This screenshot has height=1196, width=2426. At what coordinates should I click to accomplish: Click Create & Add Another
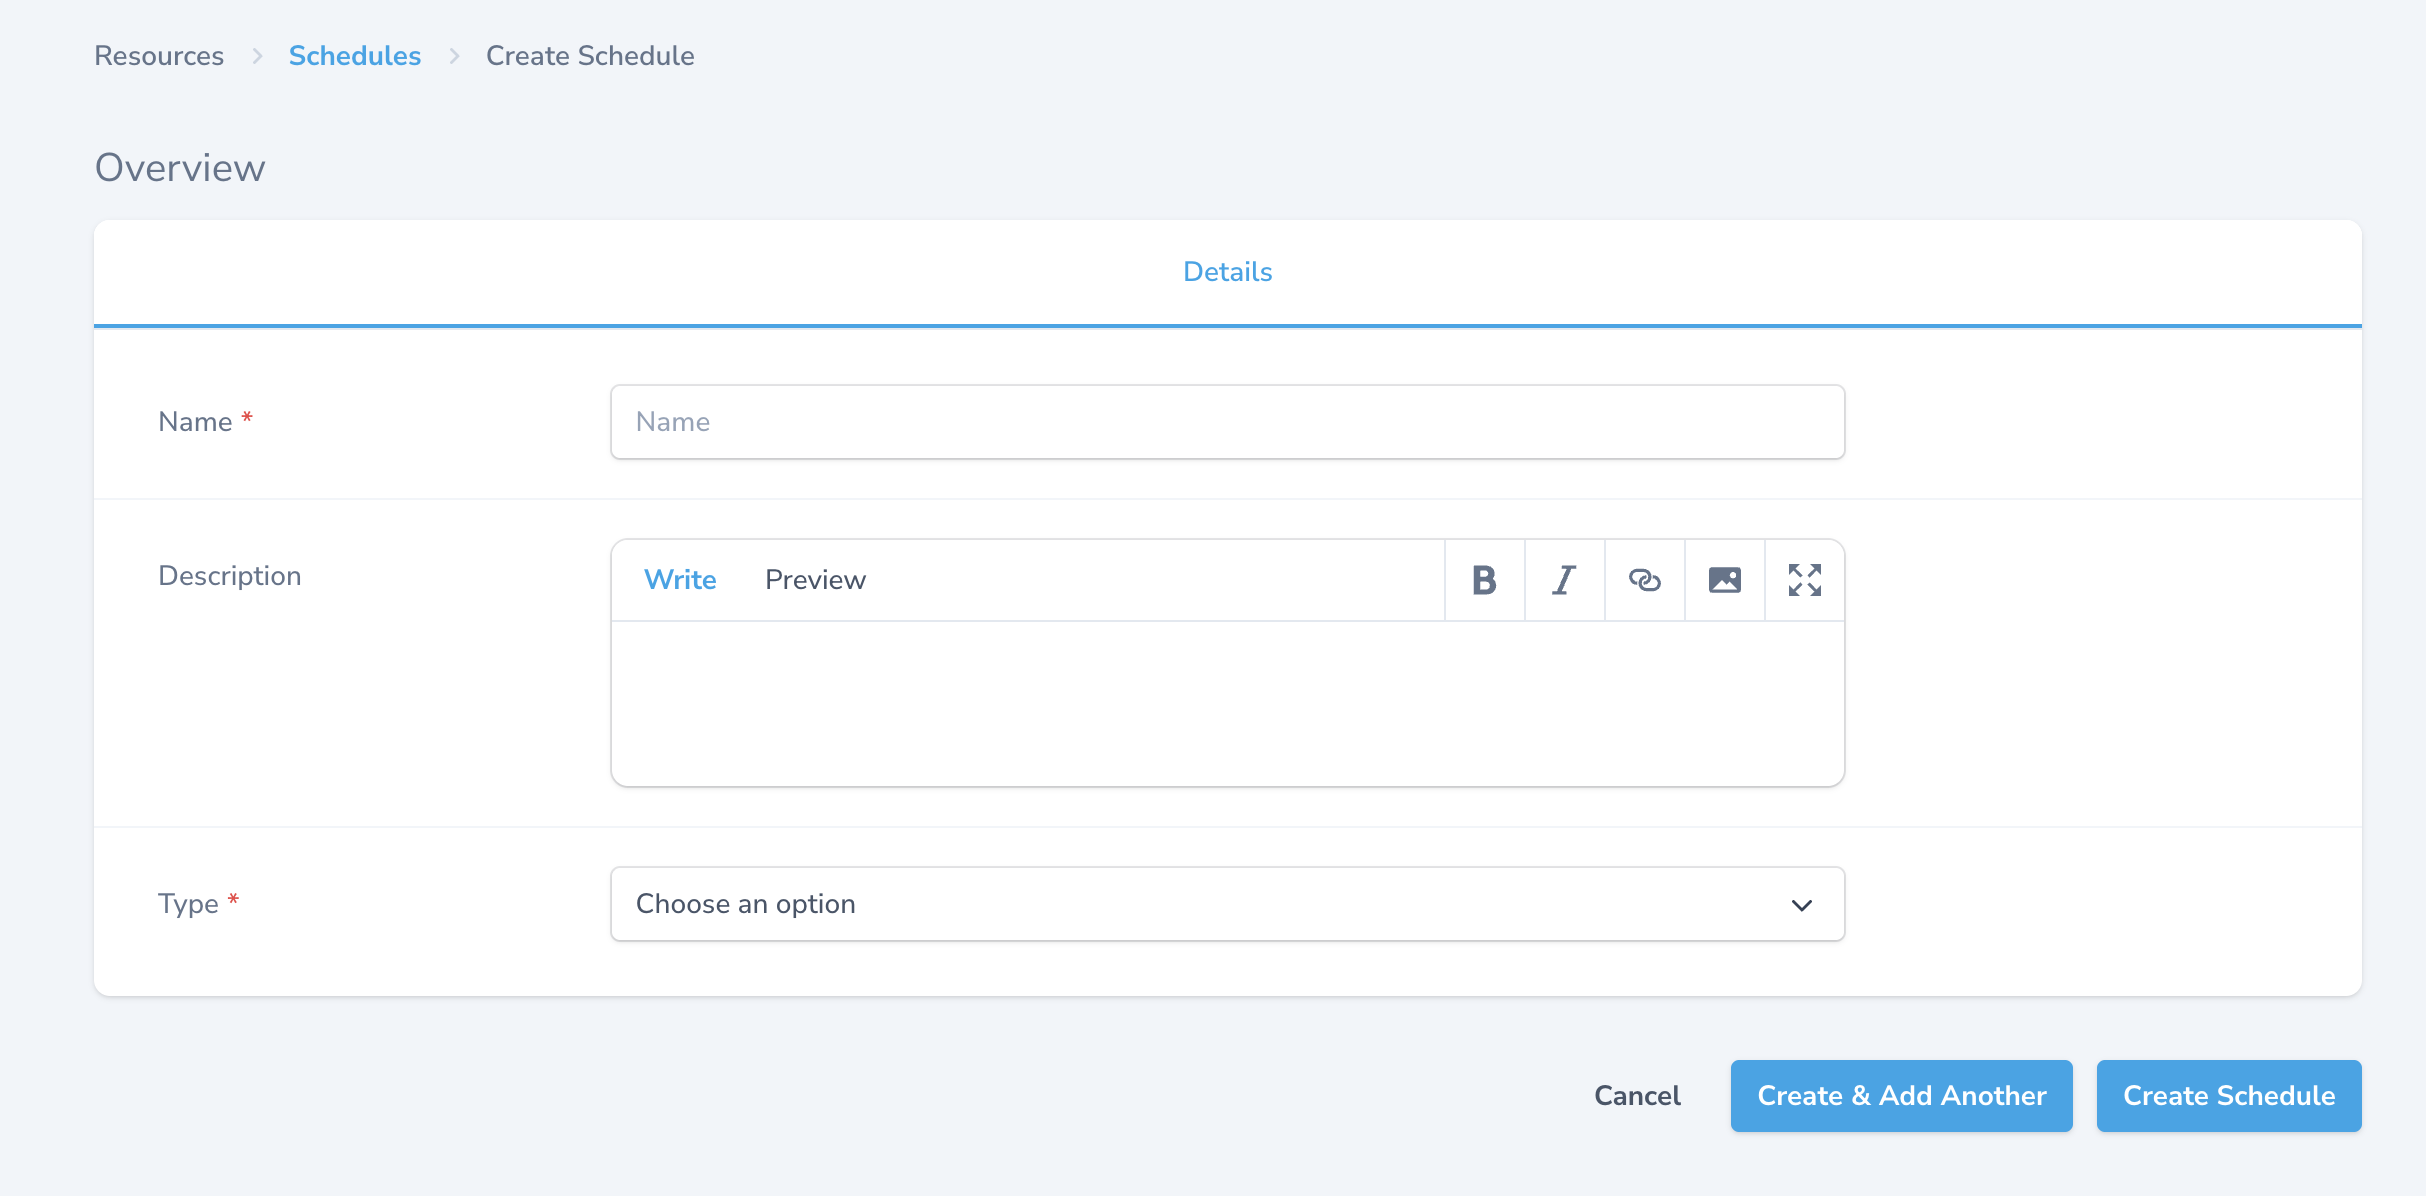pyautogui.click(x=1901, y=1095)
